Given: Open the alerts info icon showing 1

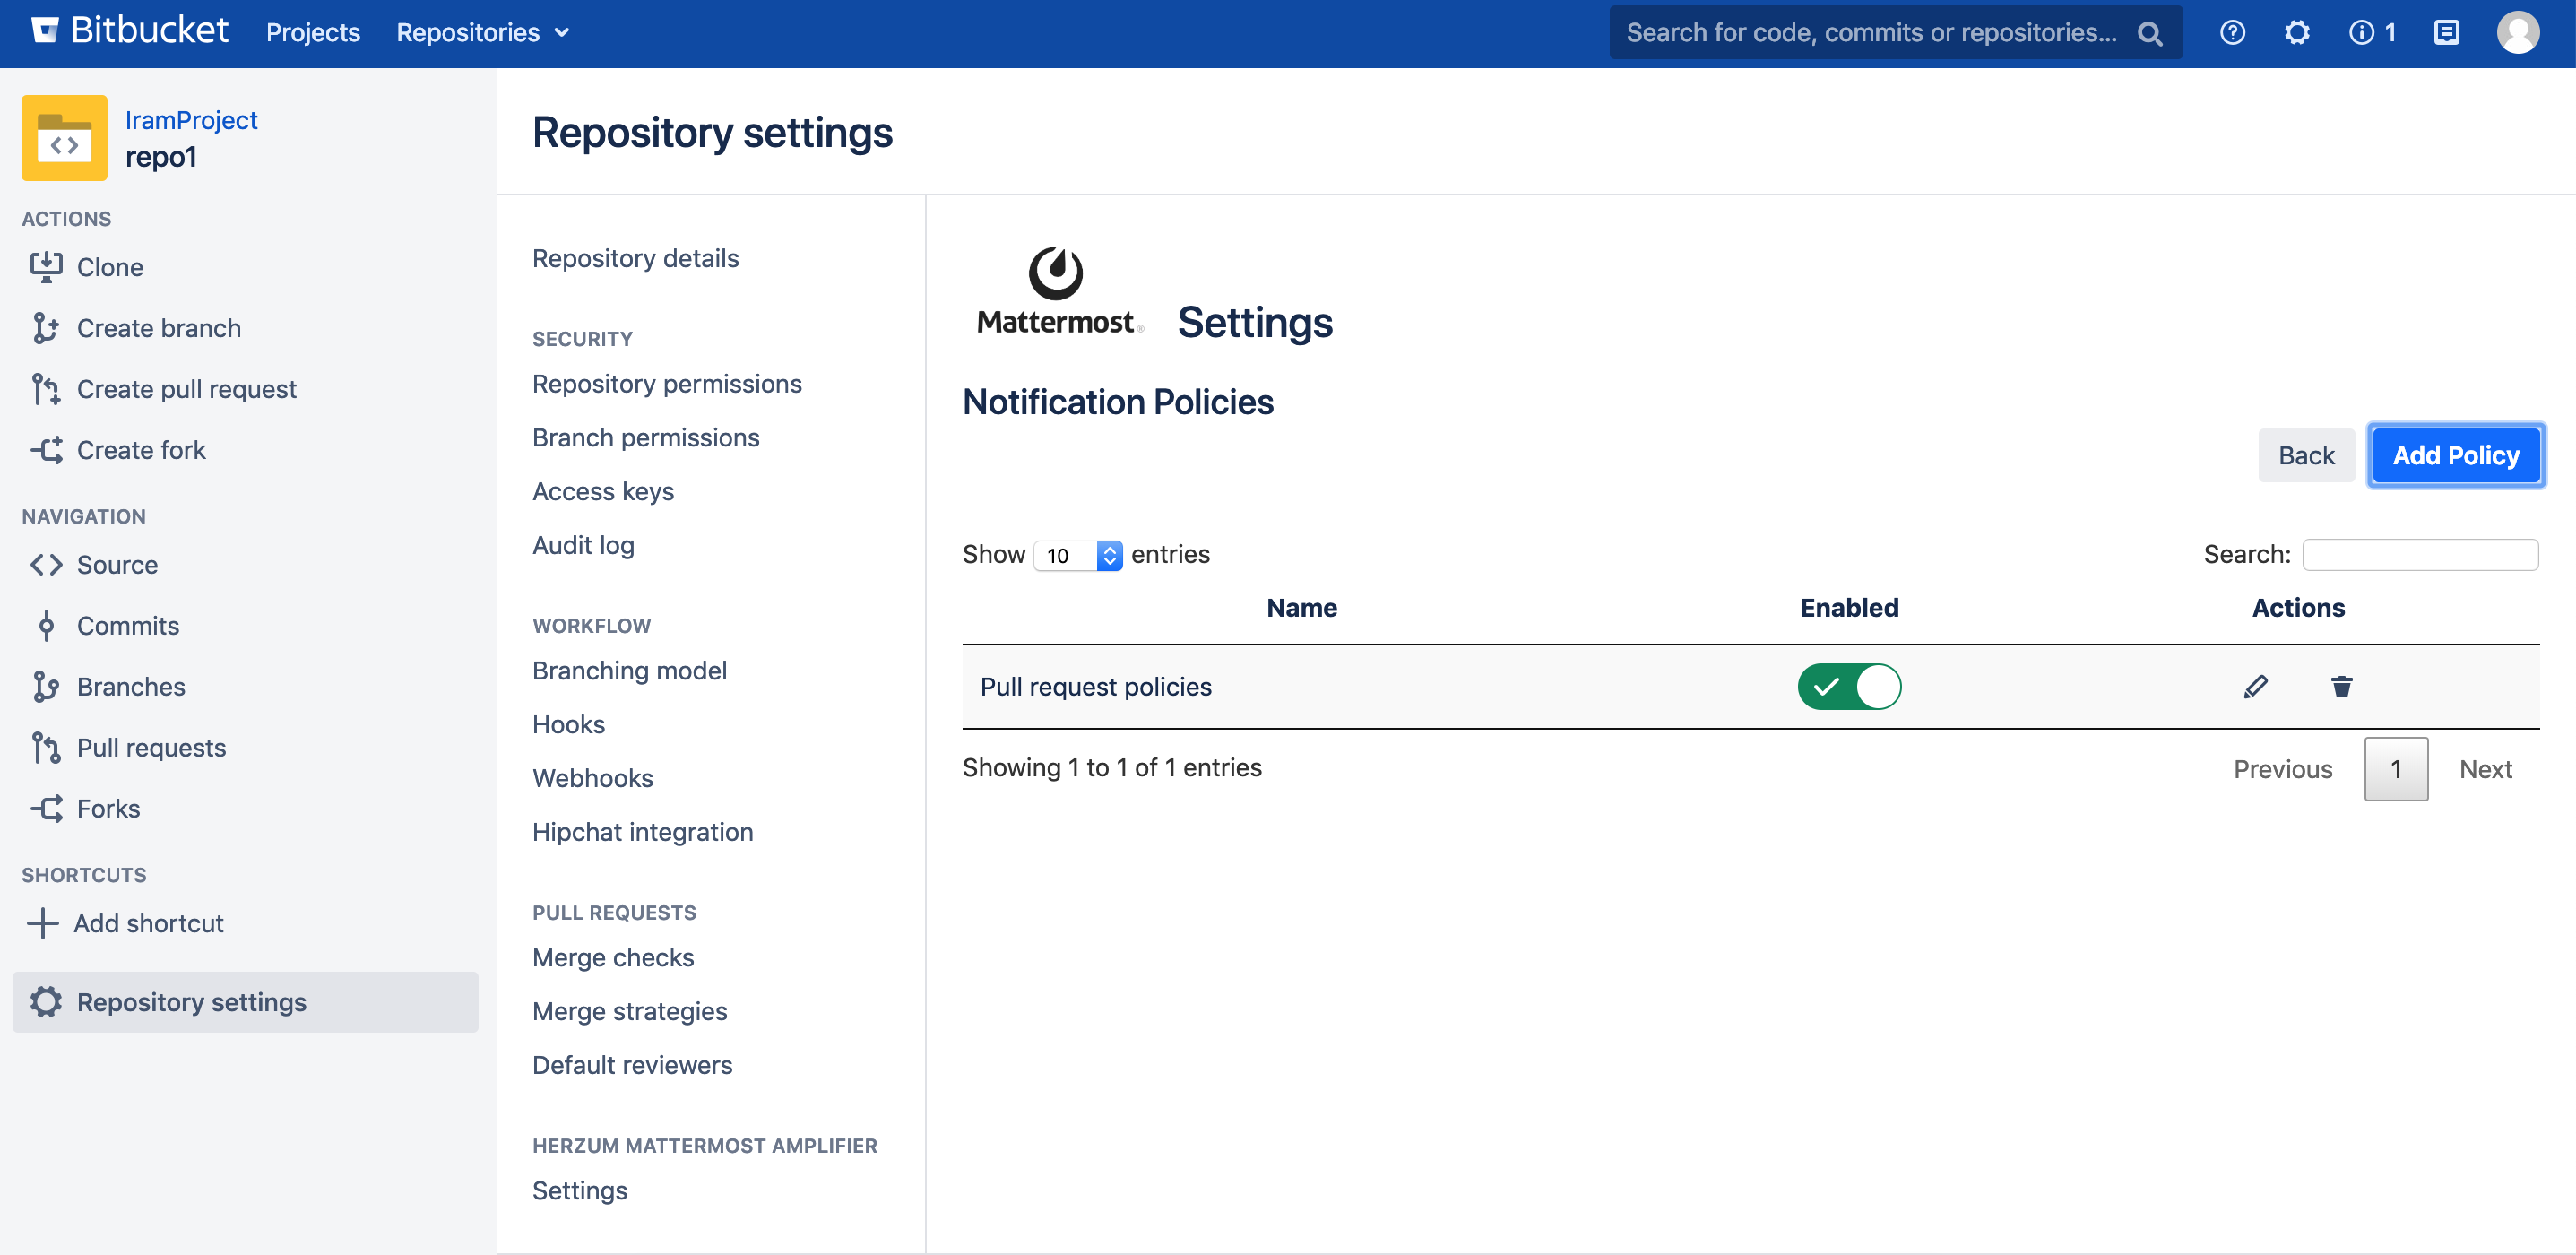Looking at the screenshot, I should pyautogui.click(x=2371, y=33).
